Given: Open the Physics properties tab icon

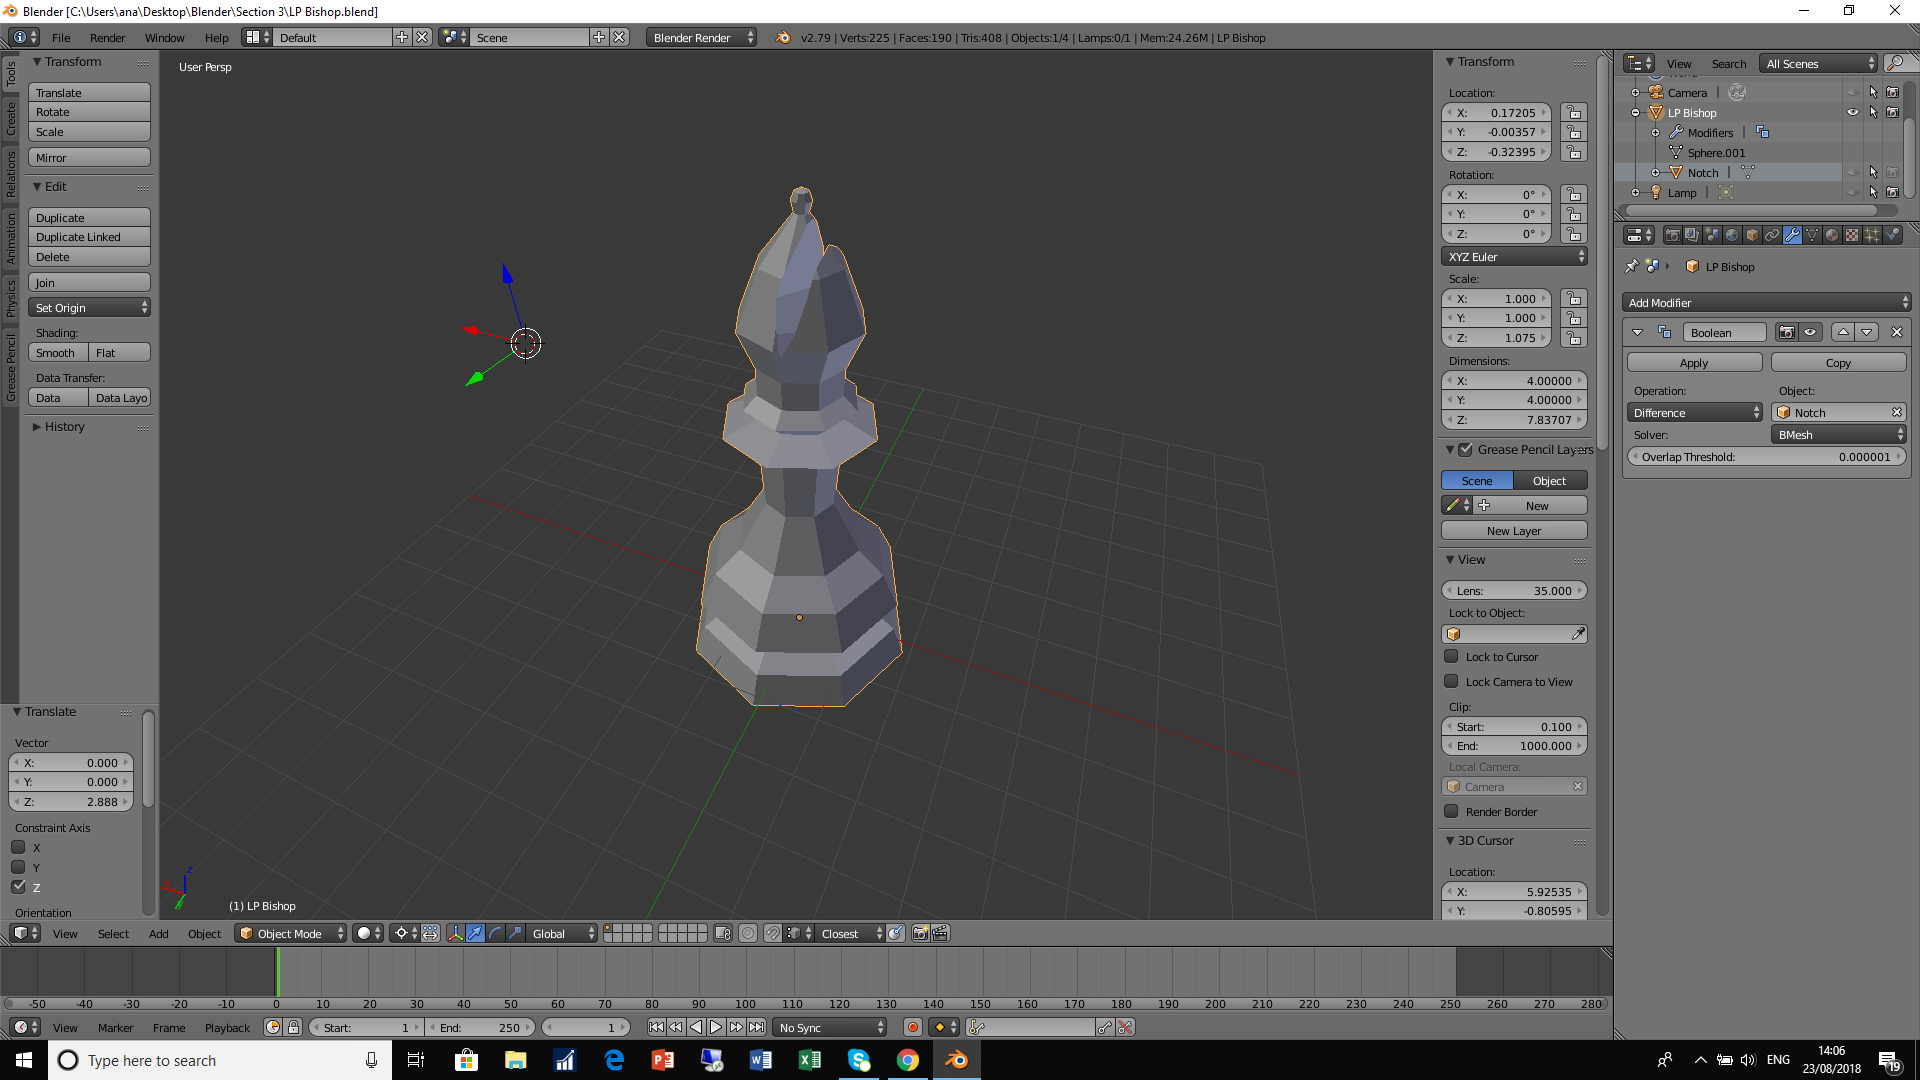Looking at the screenshot, I should (x=1892, y=235).
